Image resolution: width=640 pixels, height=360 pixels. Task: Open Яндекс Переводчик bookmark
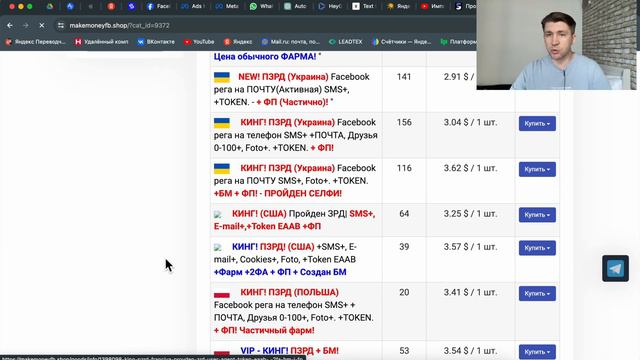click(35, 42)
